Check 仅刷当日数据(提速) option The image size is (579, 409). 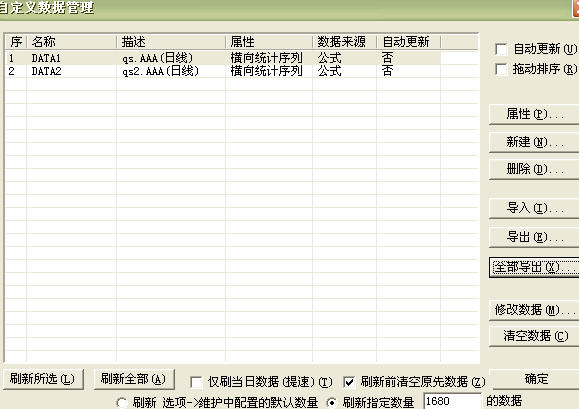(x=196, y=382)
